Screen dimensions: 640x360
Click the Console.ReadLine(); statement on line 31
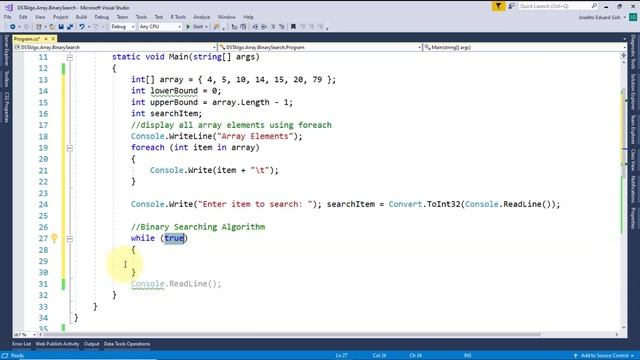click(x=176, y=284)
